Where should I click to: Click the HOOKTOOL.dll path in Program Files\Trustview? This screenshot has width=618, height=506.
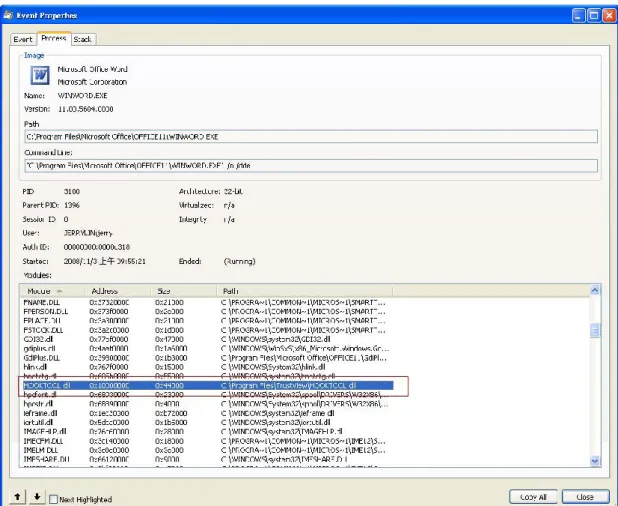click(289, 385)
